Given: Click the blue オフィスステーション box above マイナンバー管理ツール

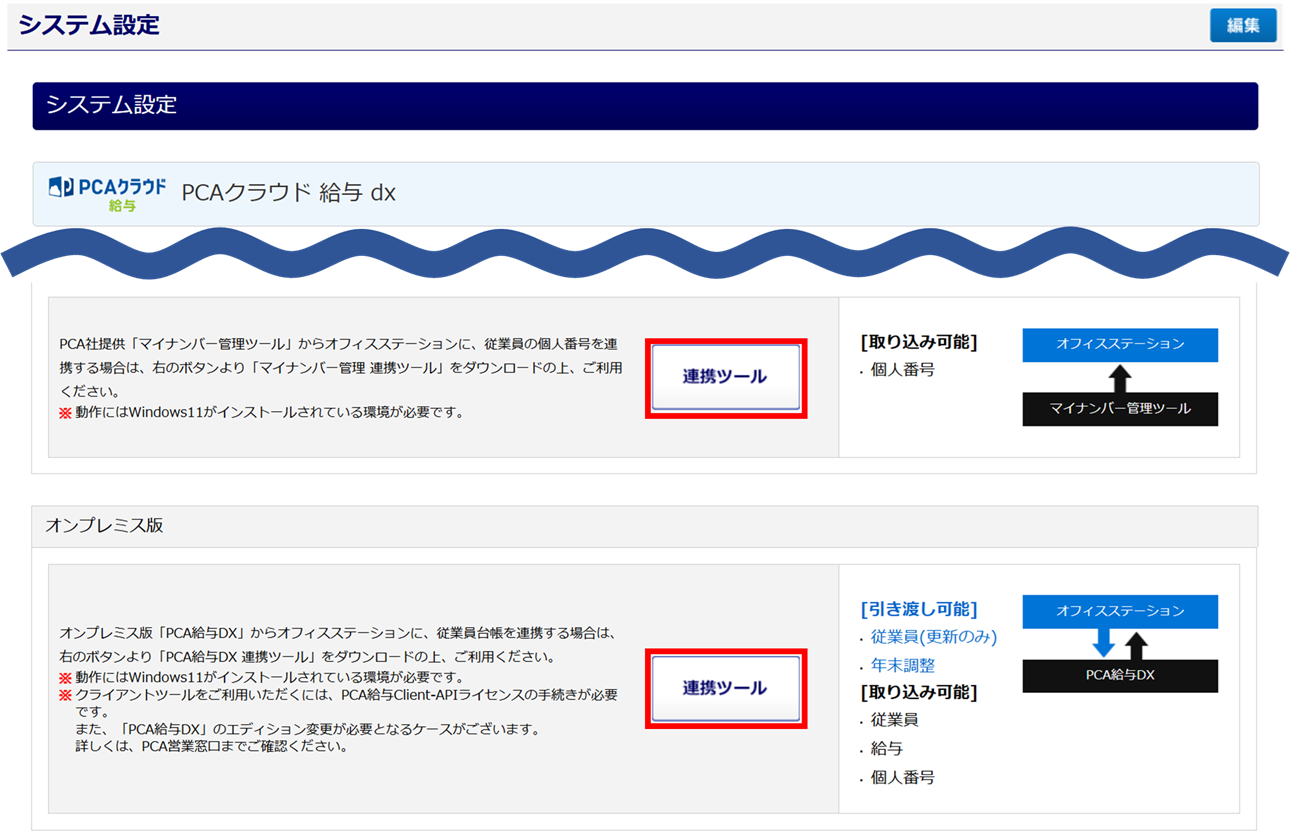Looking at the screenshot, I should [x=1120, y=345].
